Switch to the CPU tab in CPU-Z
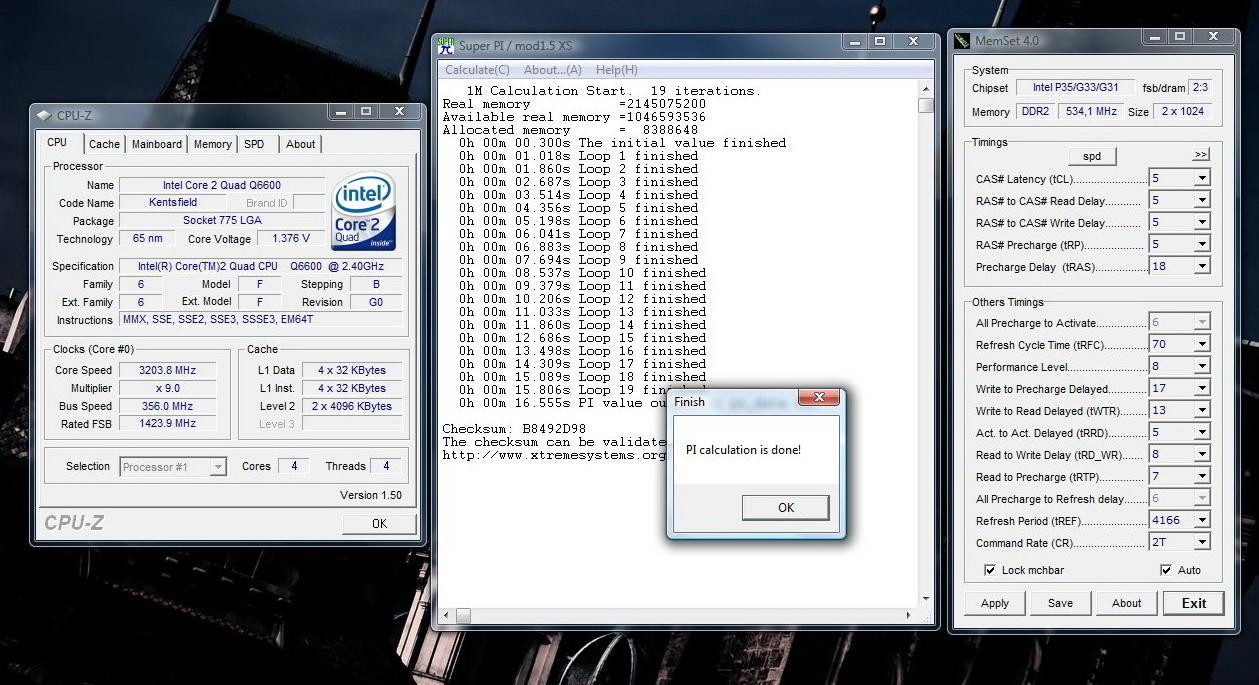Image resolution: width=1259 pixels, height=685 pixels. pos(57,143)
